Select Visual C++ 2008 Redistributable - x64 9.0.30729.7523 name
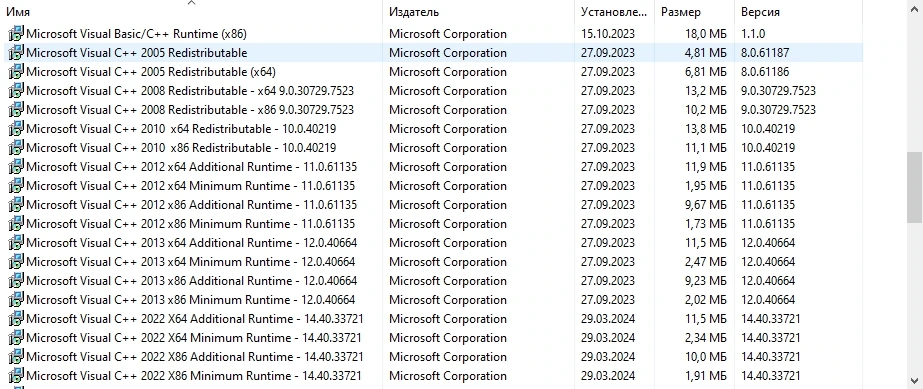 [190, 91]
